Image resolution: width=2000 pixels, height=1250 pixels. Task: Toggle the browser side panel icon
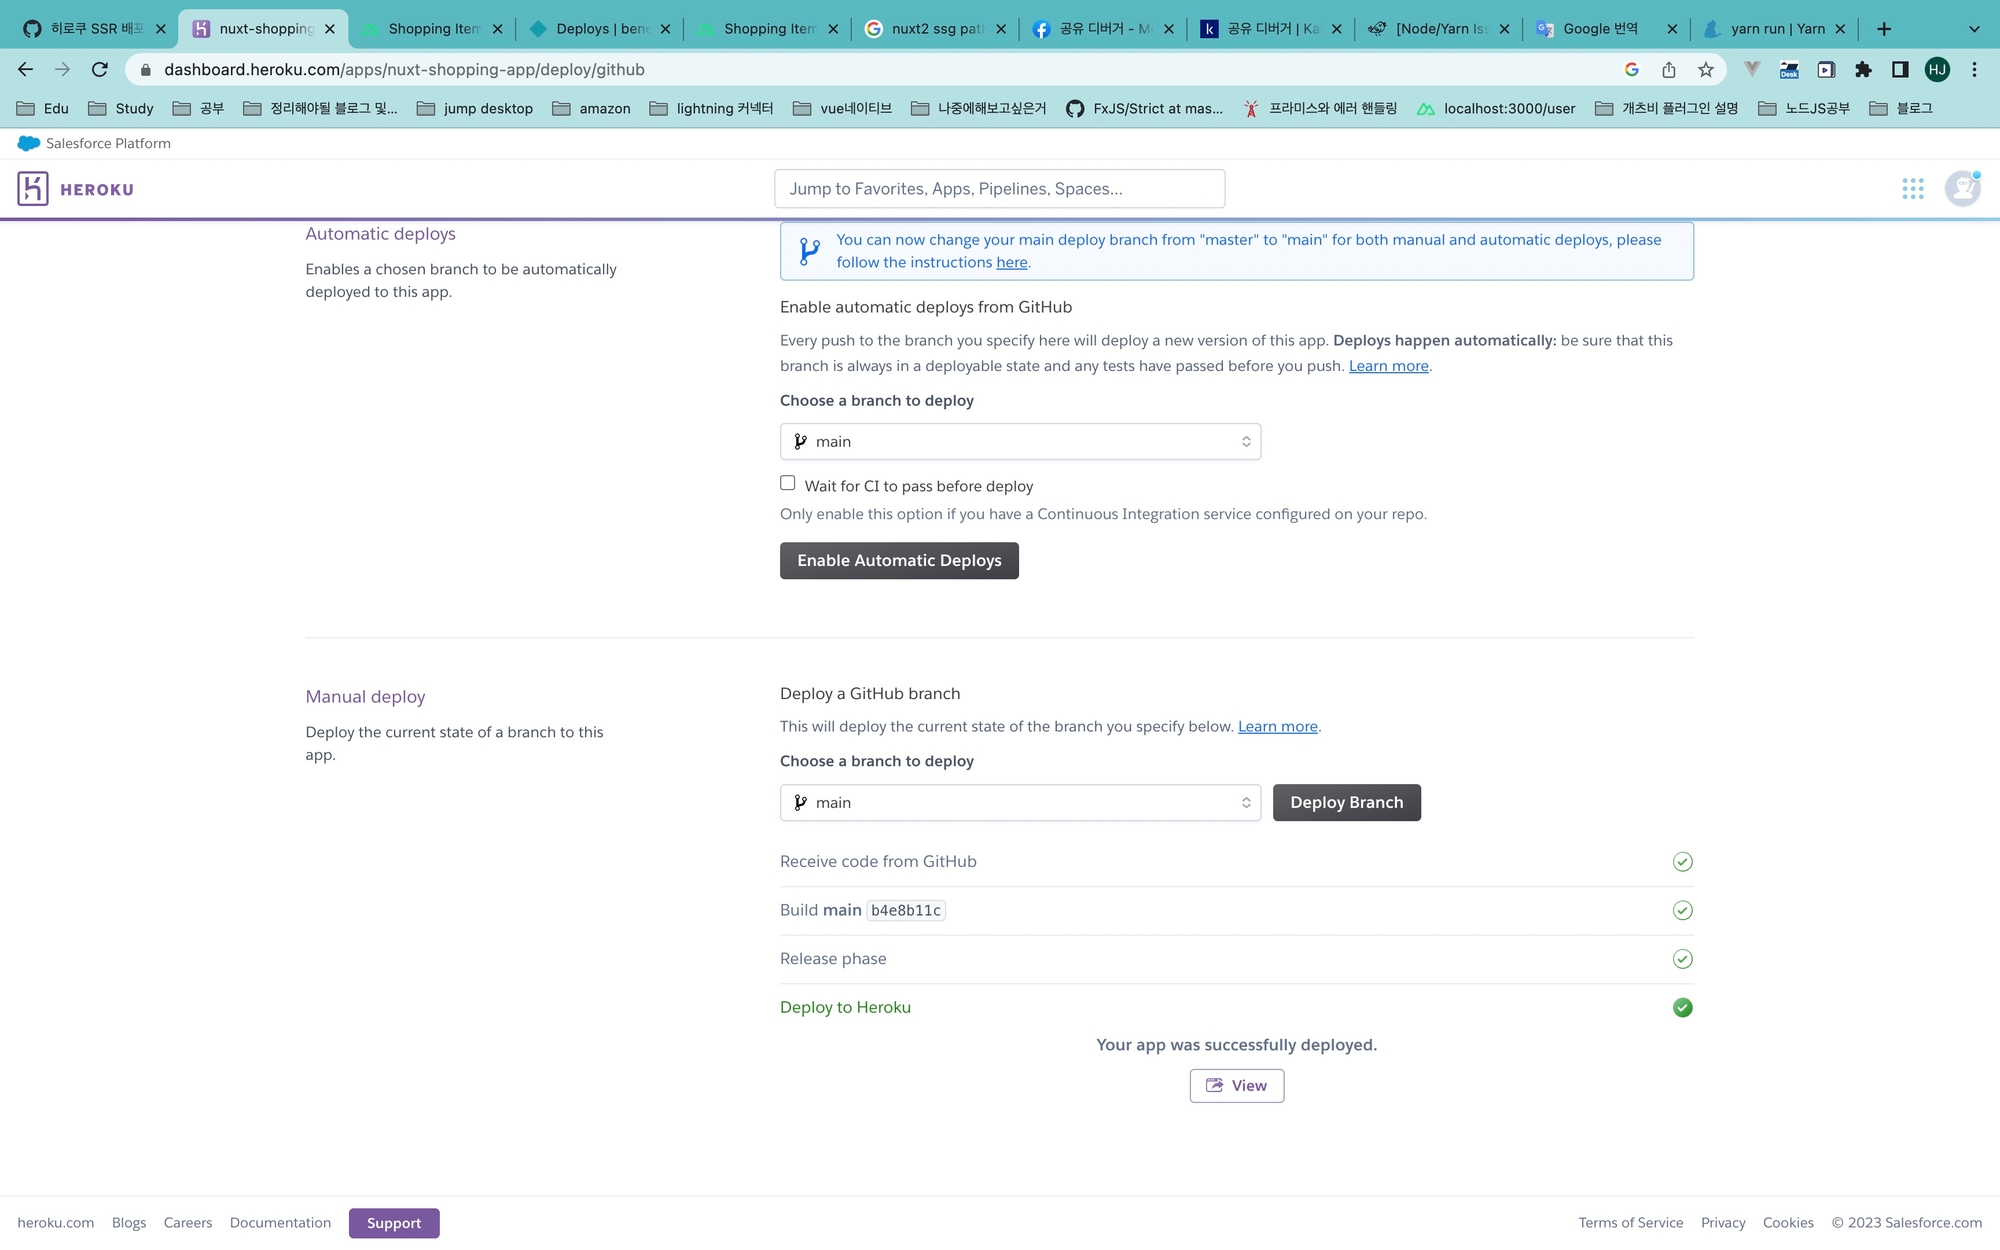point(1900,69)
